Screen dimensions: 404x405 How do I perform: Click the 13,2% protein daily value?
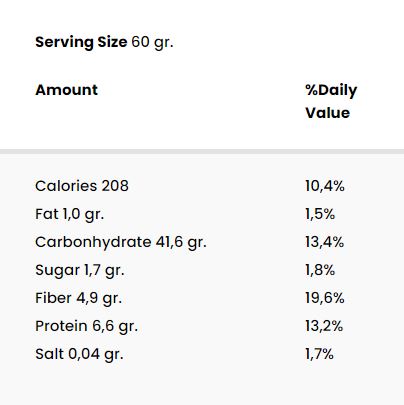pyautogui.click(x=324, y=326)
